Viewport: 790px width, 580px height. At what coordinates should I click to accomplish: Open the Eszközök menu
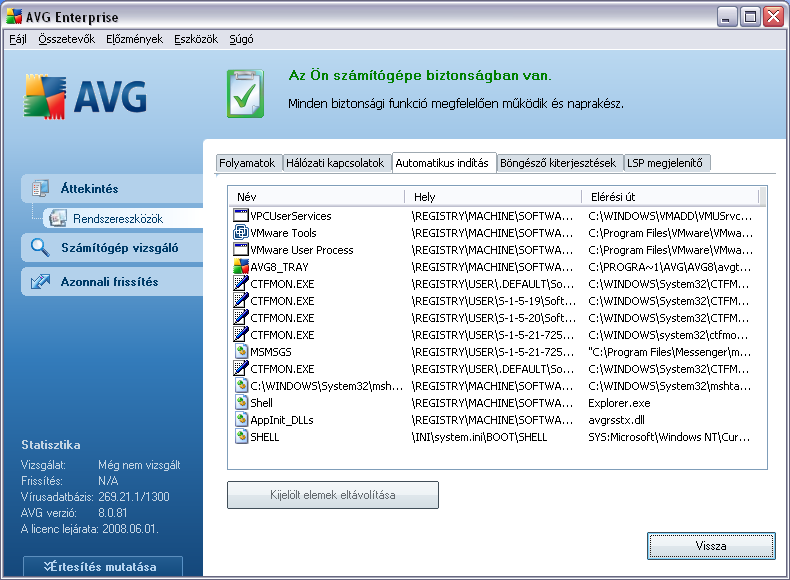(196, 39)
